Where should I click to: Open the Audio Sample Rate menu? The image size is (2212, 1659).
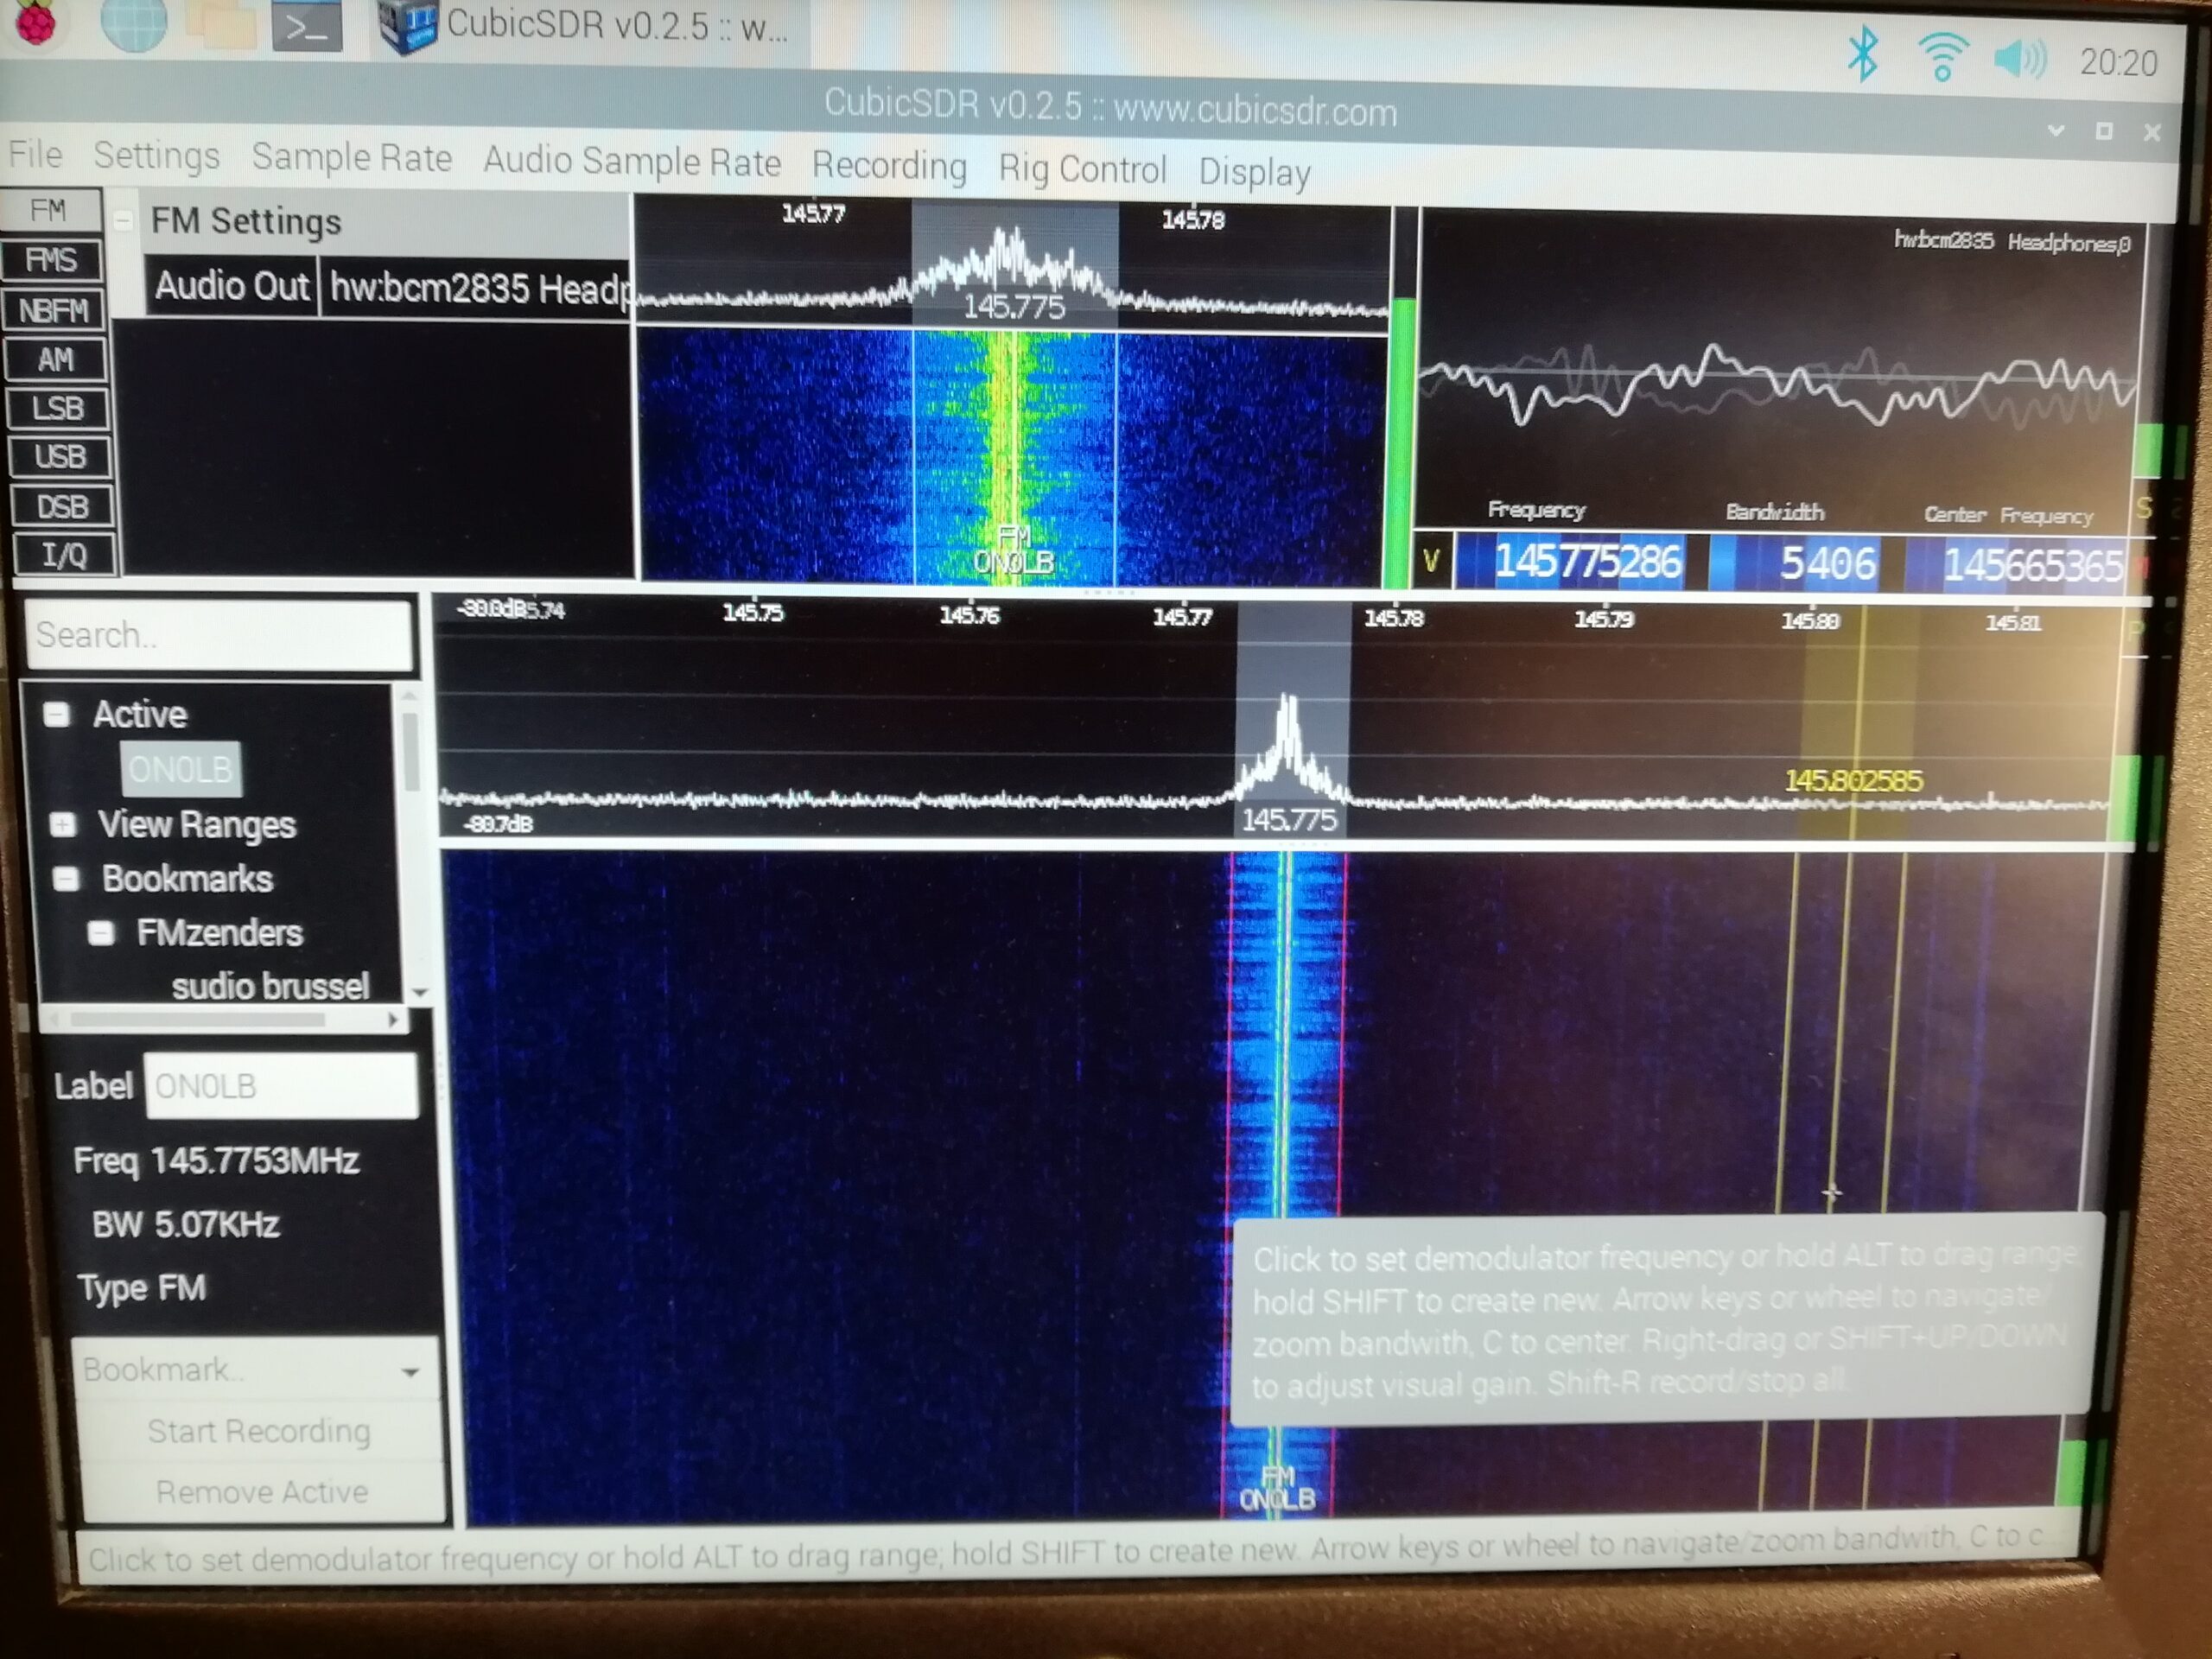[632, 161]
